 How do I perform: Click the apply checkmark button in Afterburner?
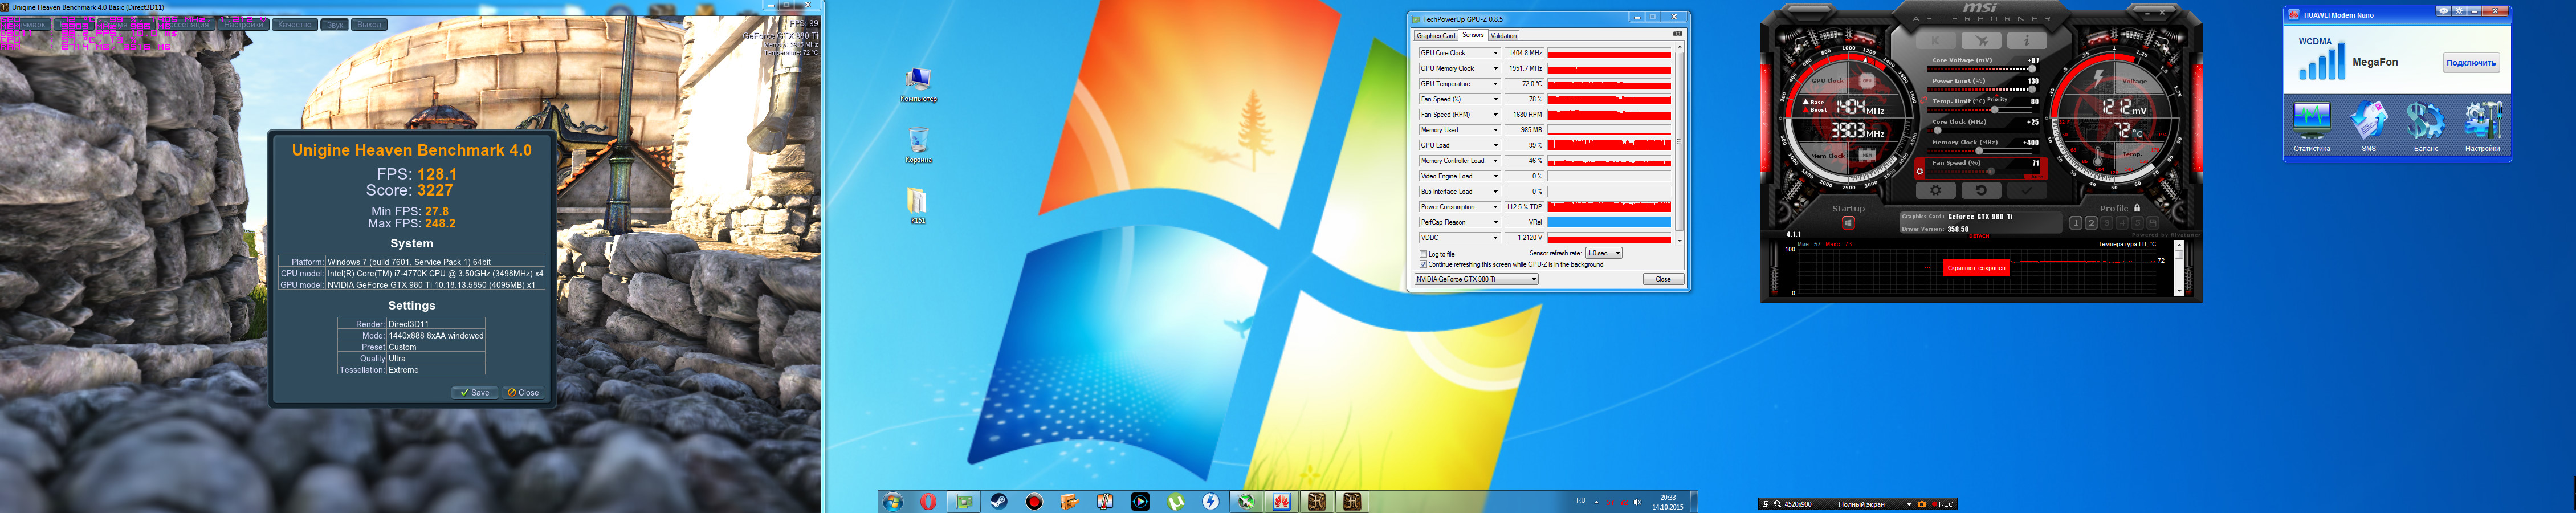(x=2027, y=190)
